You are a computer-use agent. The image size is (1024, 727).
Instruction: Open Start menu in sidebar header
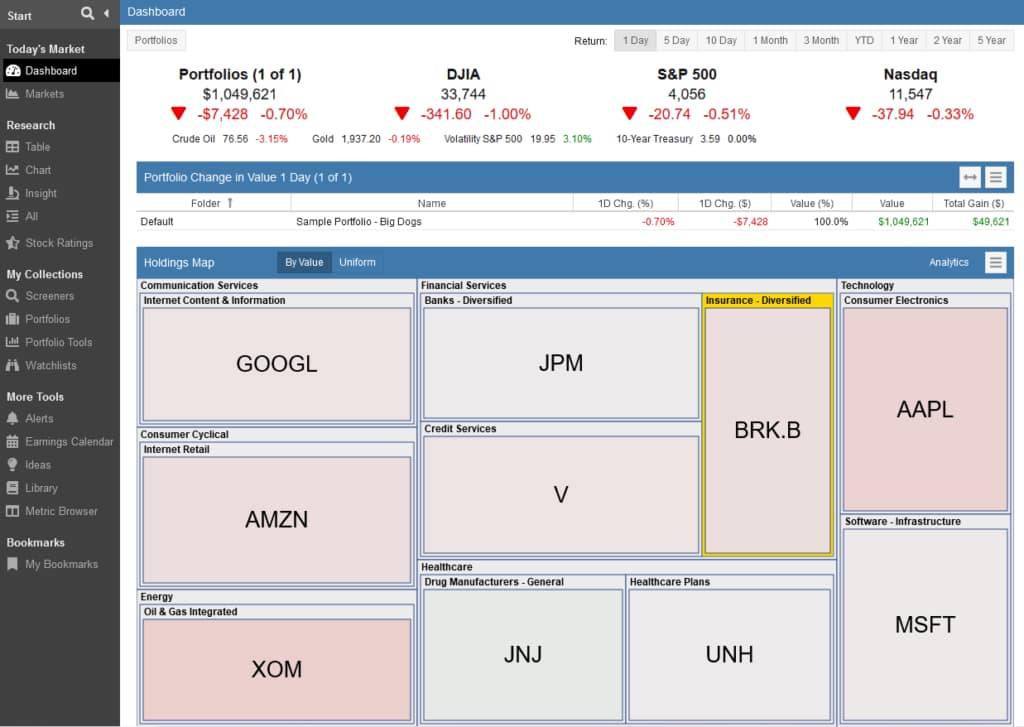(x=20, y=16)
